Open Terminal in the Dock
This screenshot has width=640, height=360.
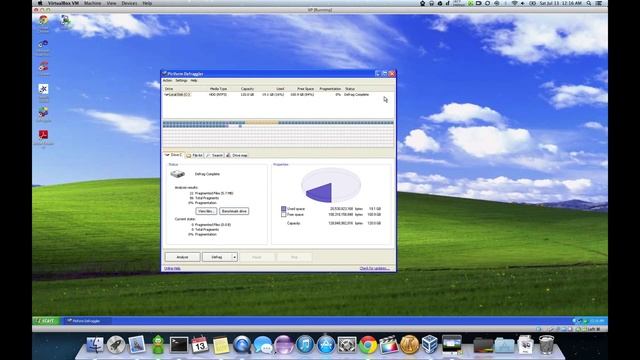pos(179,344)
